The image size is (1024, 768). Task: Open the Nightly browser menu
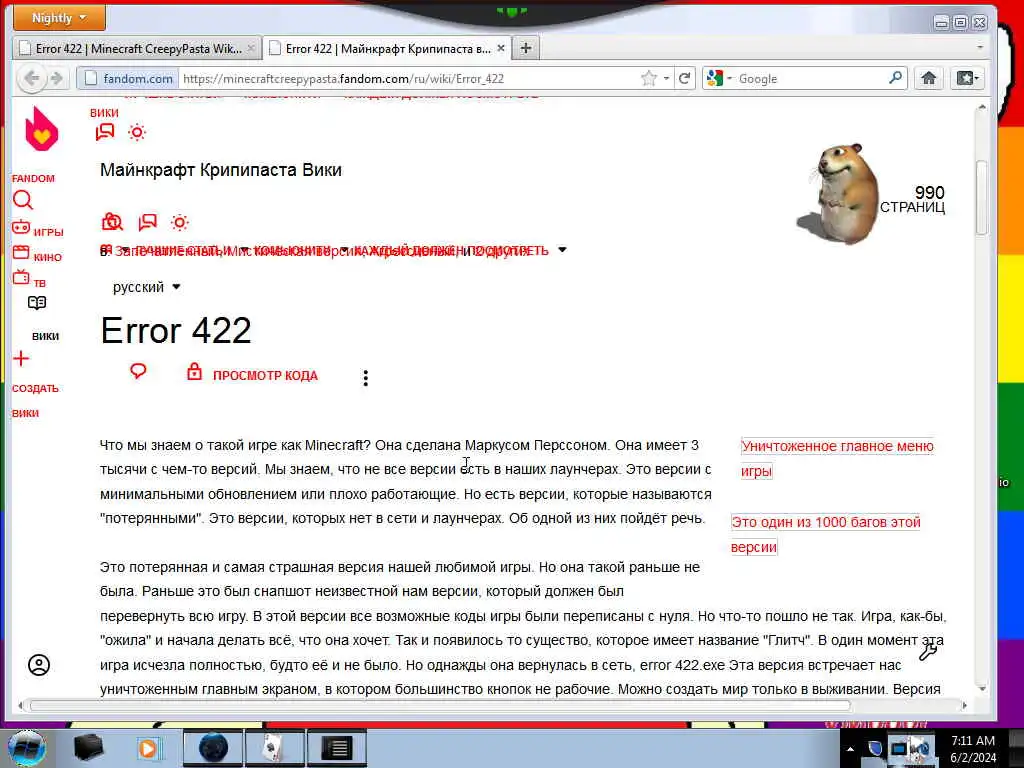tap(59, 18)
